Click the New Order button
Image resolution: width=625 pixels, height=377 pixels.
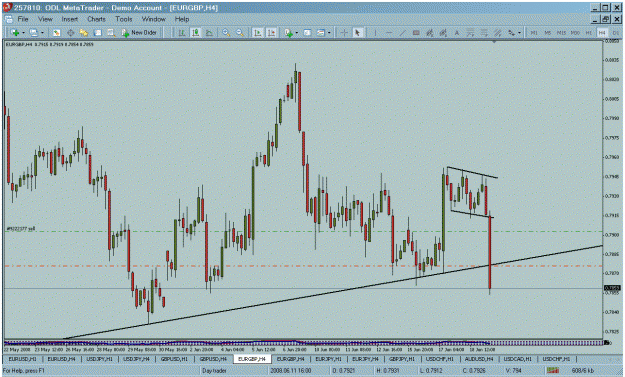[x=139, y=33]
